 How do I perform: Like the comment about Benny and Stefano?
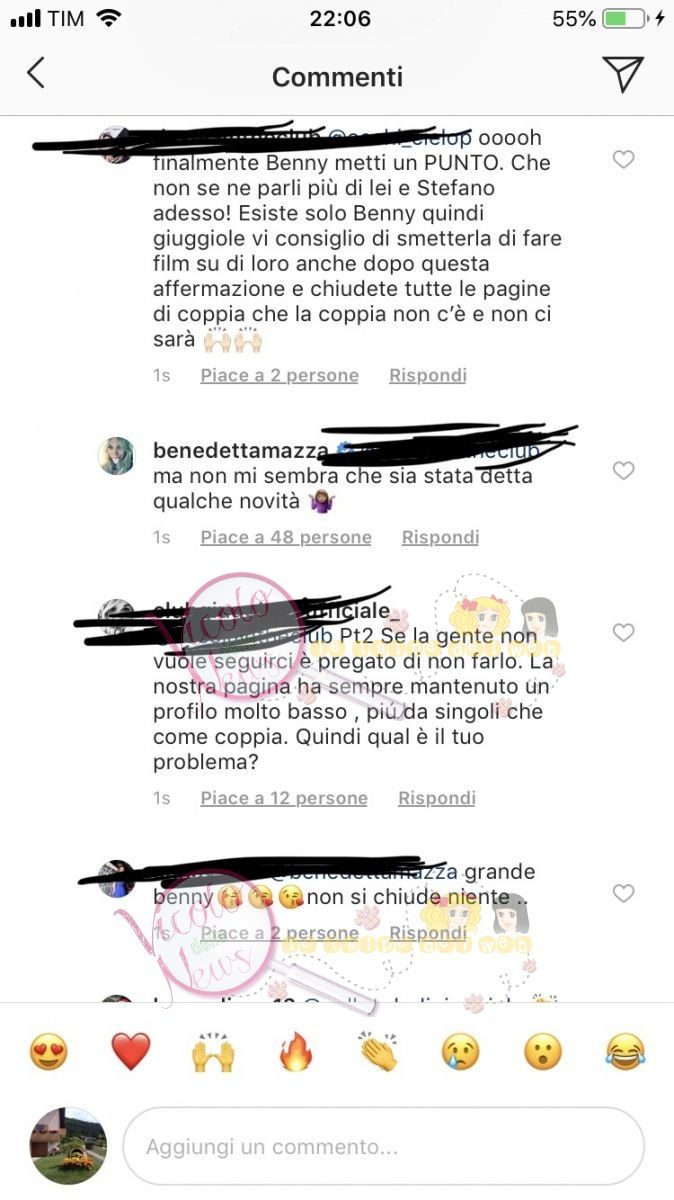[623, 159]
